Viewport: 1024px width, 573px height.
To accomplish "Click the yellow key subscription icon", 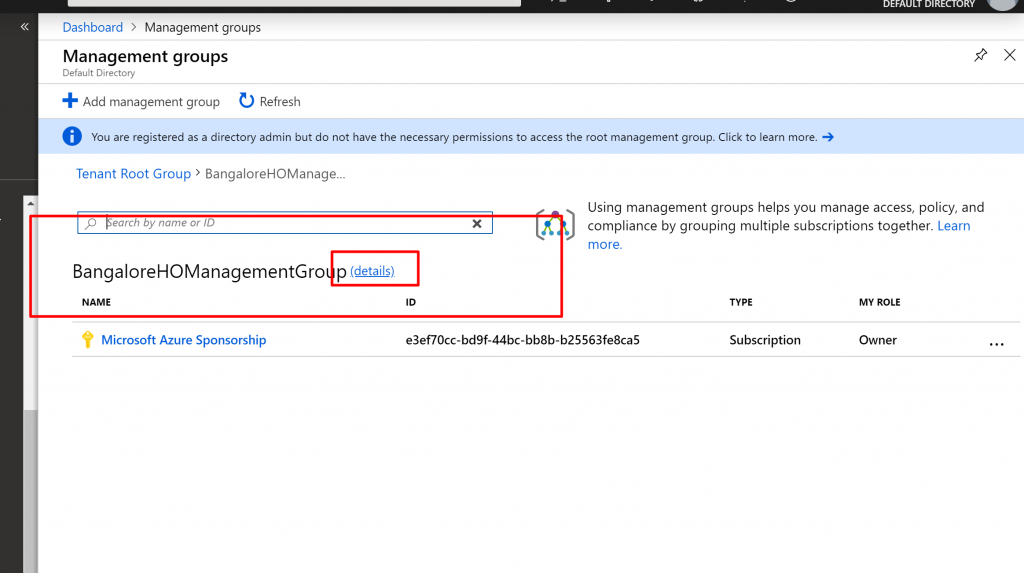I will tap(87, 340).
